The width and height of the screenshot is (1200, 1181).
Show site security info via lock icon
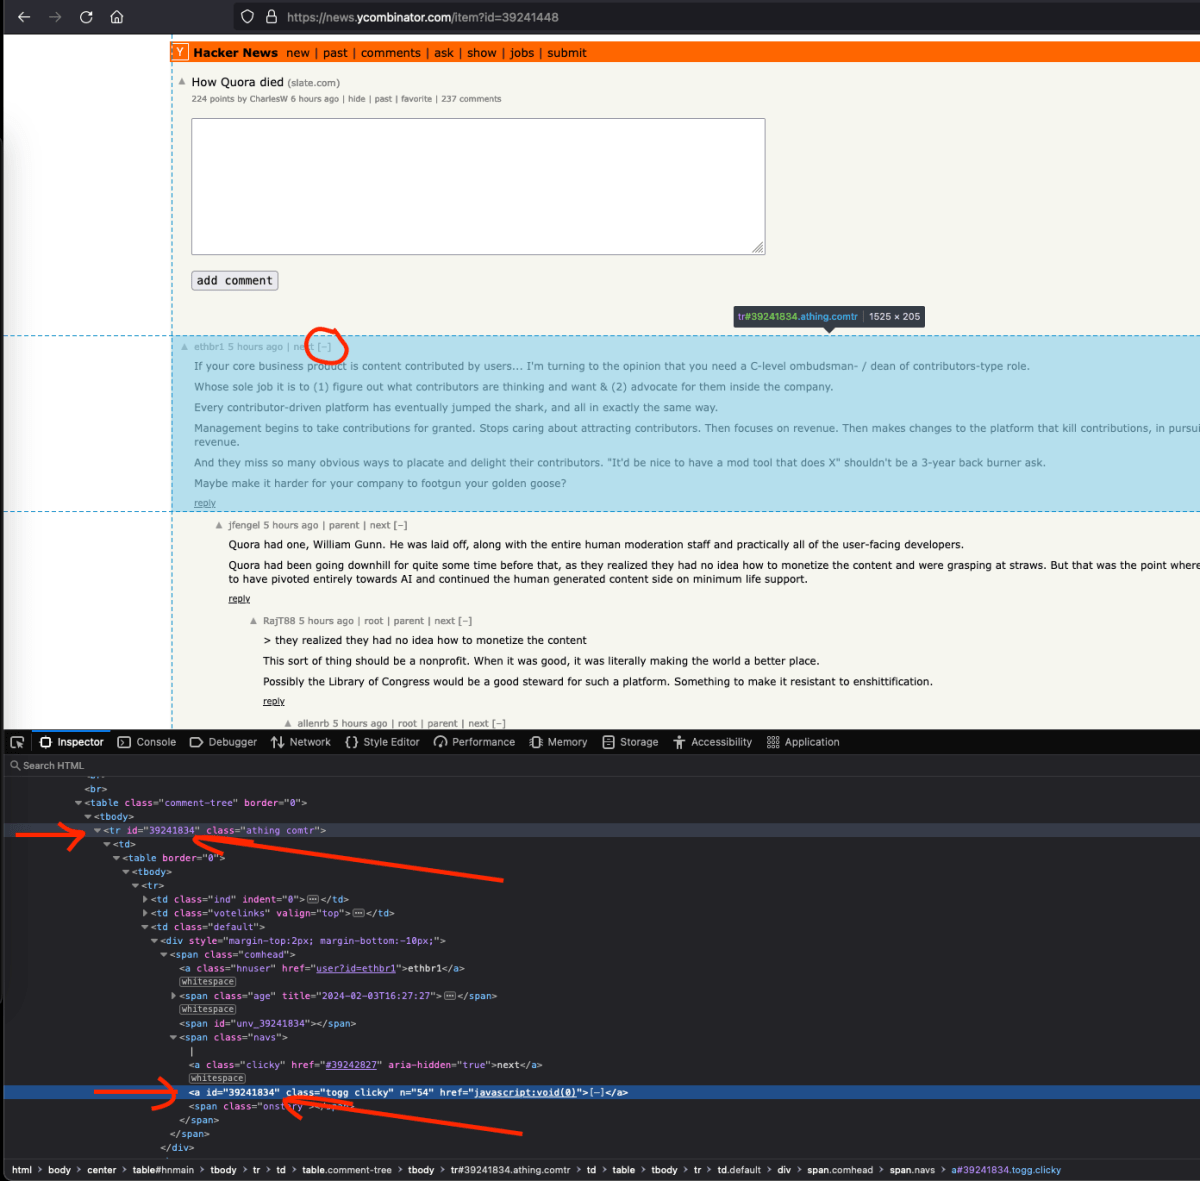click(x=271, y=17)
